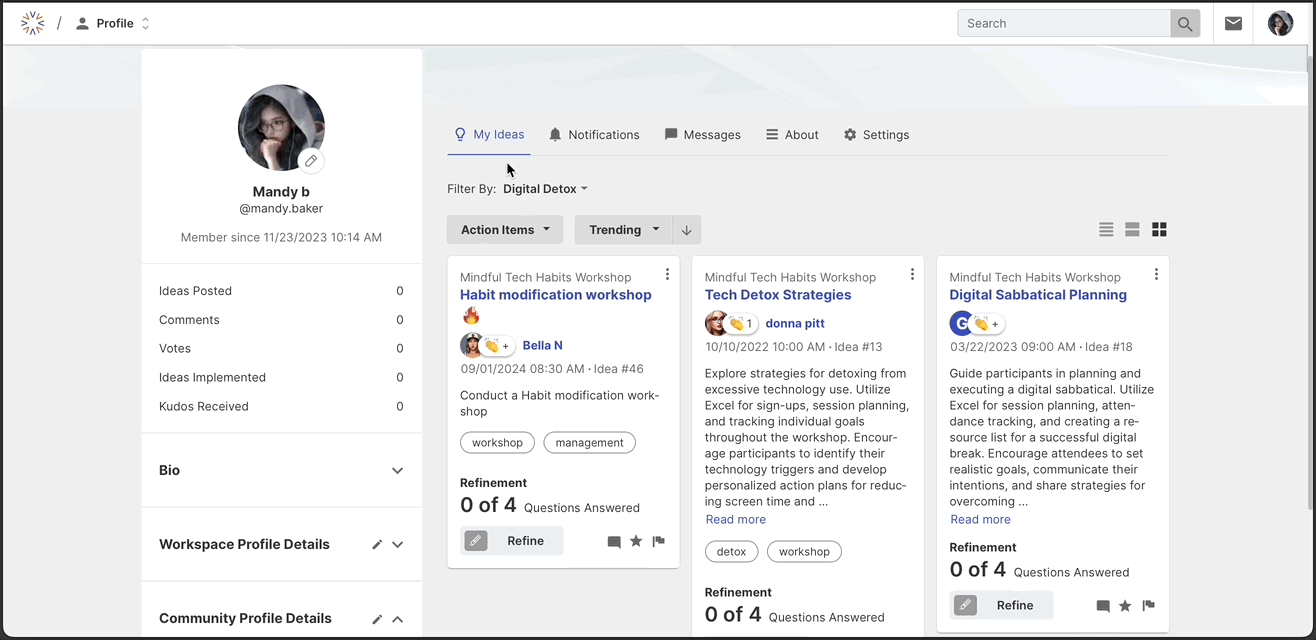Star the Habit modification workshop idea
Viewport: 1316px width, 640px height.
[636, 542]
